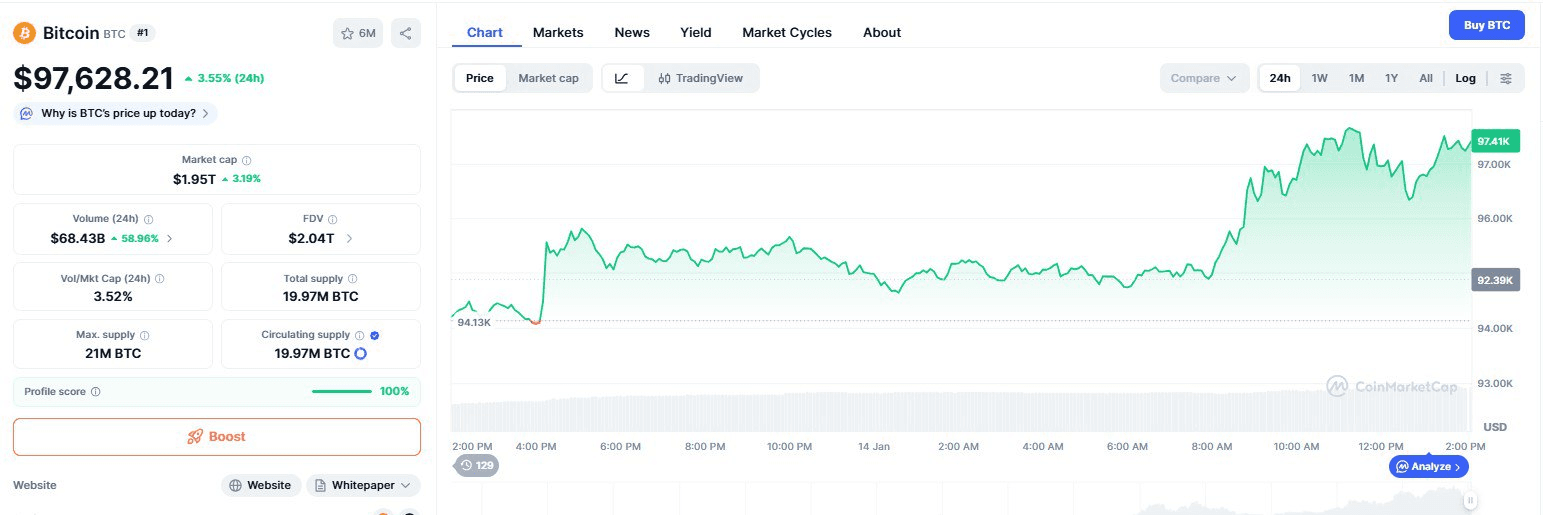Select the line chart icon
This screenshot has width=1543, height=515.
coord(622,78)
